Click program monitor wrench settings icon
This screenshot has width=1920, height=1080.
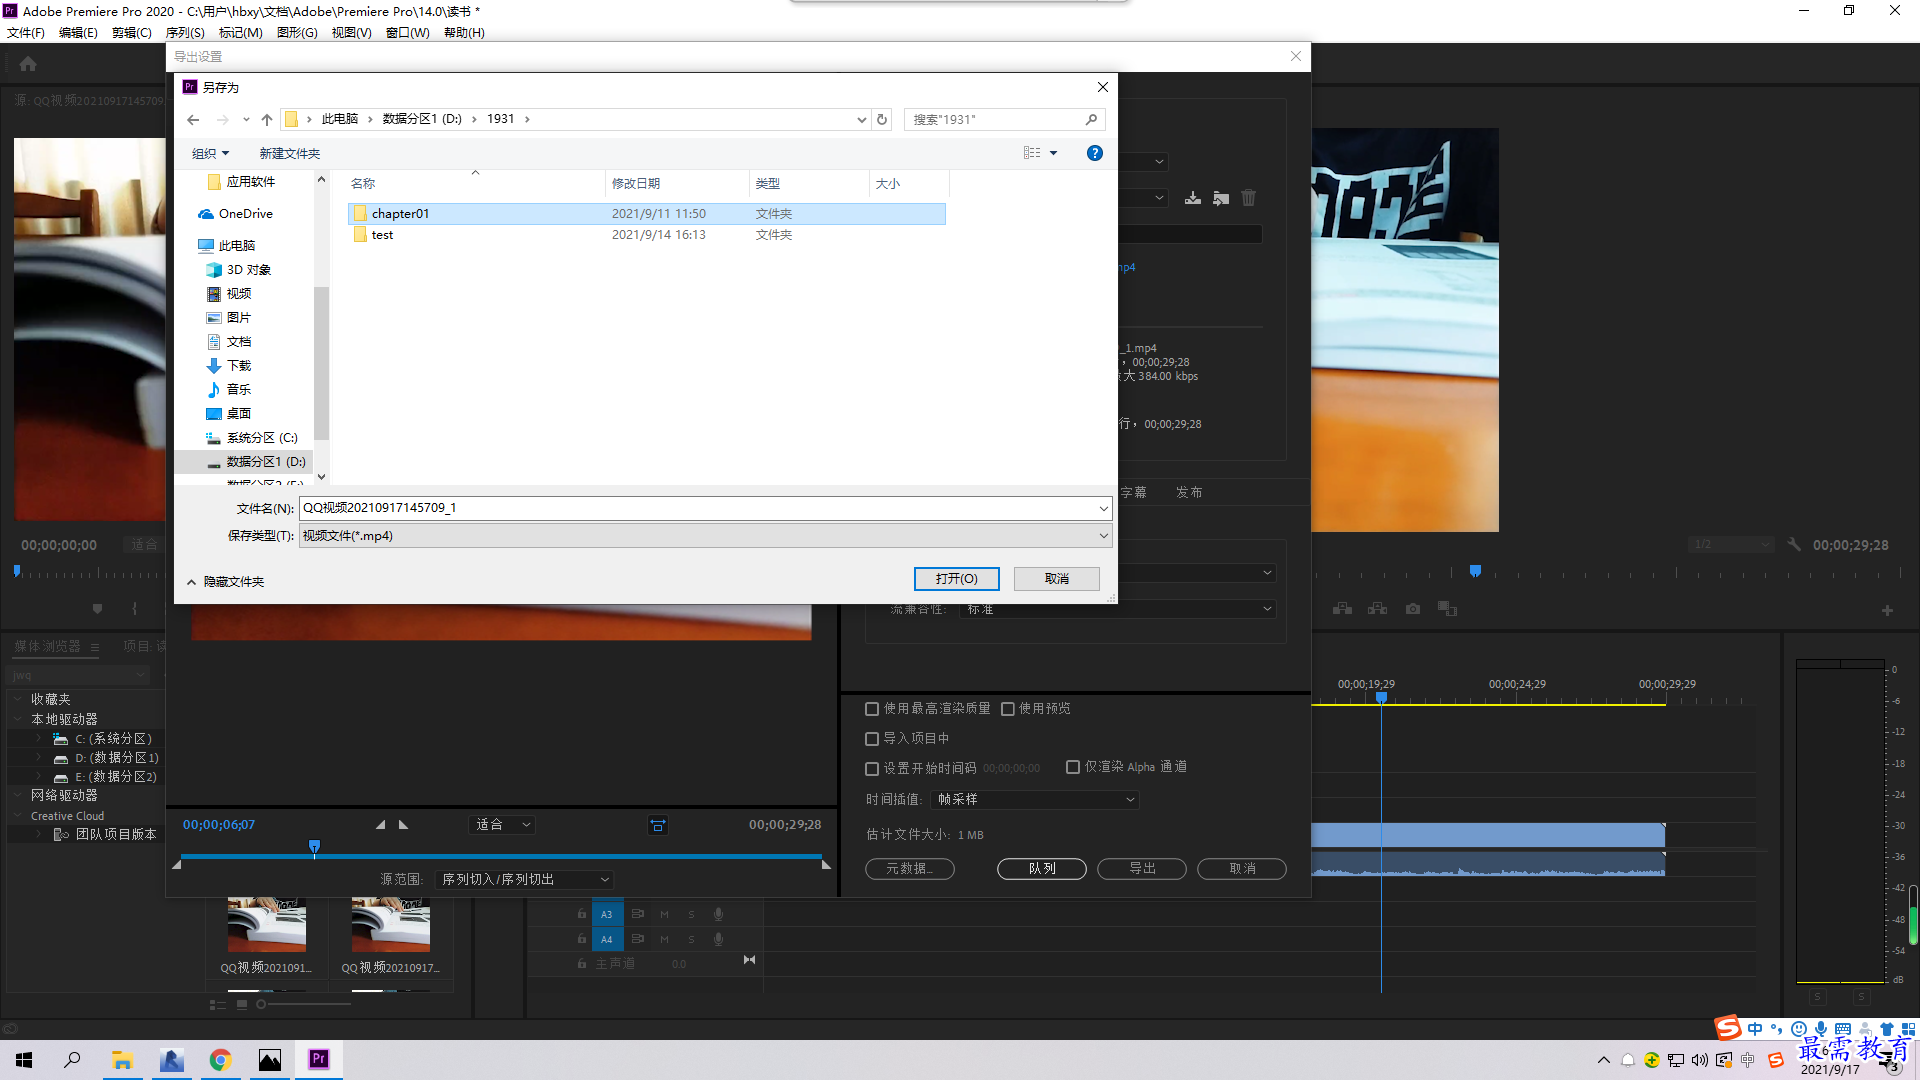coord(1794,545)
